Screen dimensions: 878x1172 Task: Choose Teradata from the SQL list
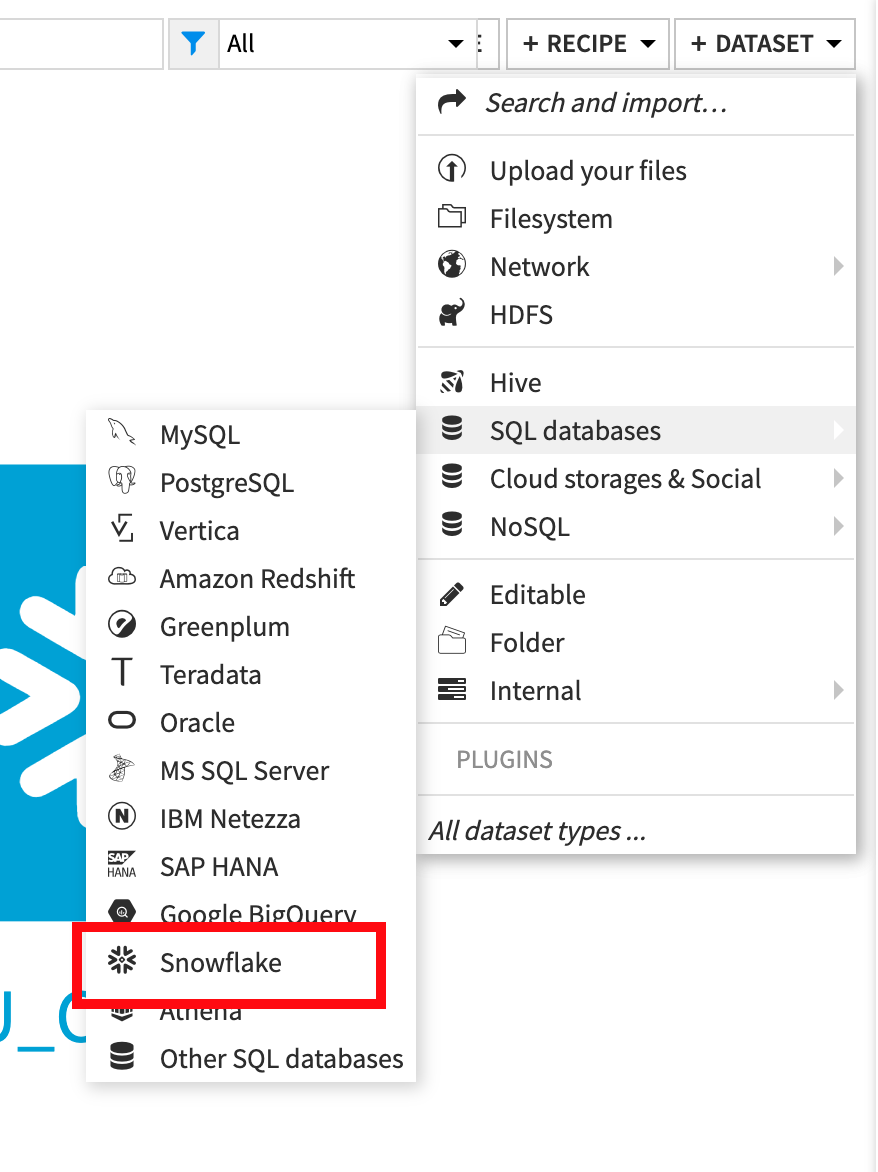(x=210, y=674)
